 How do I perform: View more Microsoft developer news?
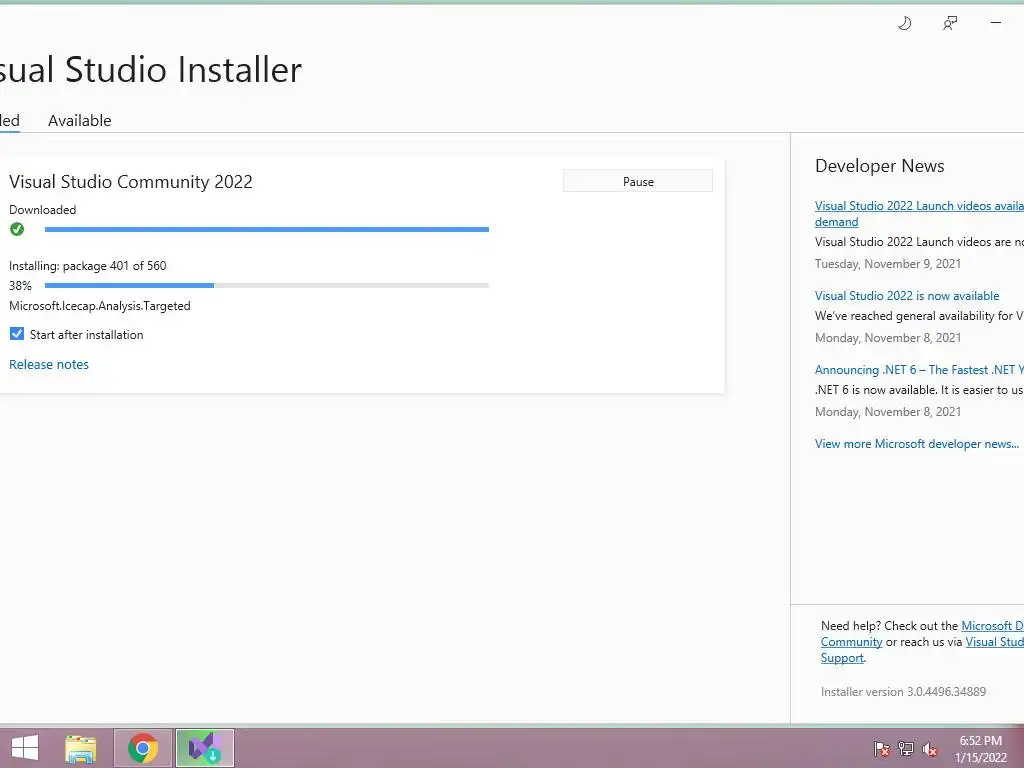(x=916, y=444)
